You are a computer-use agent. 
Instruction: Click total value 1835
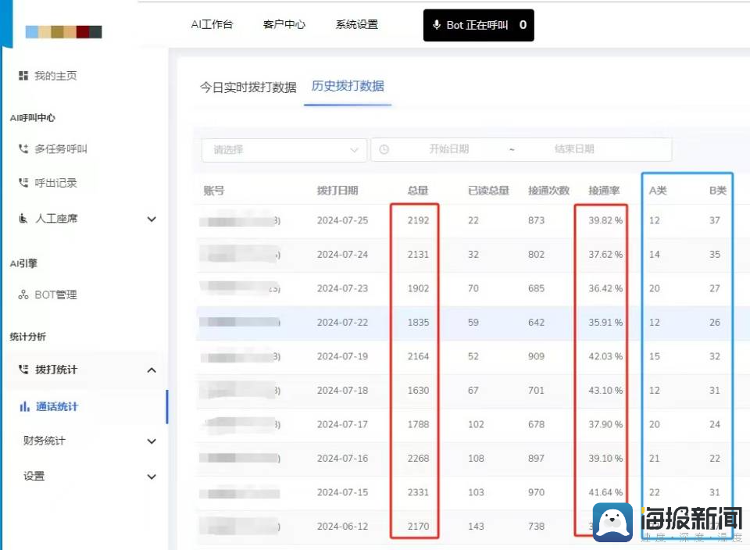(418, 322)
